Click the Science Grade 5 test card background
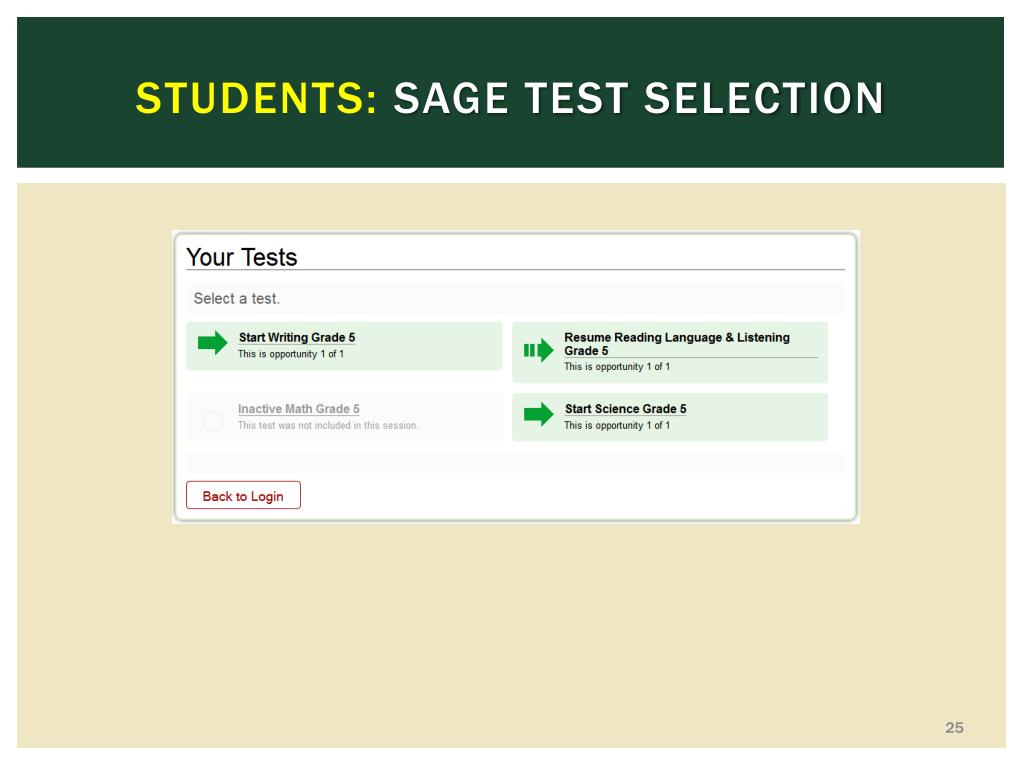This screenshot has height=768, width=1024. click(669, 417)
